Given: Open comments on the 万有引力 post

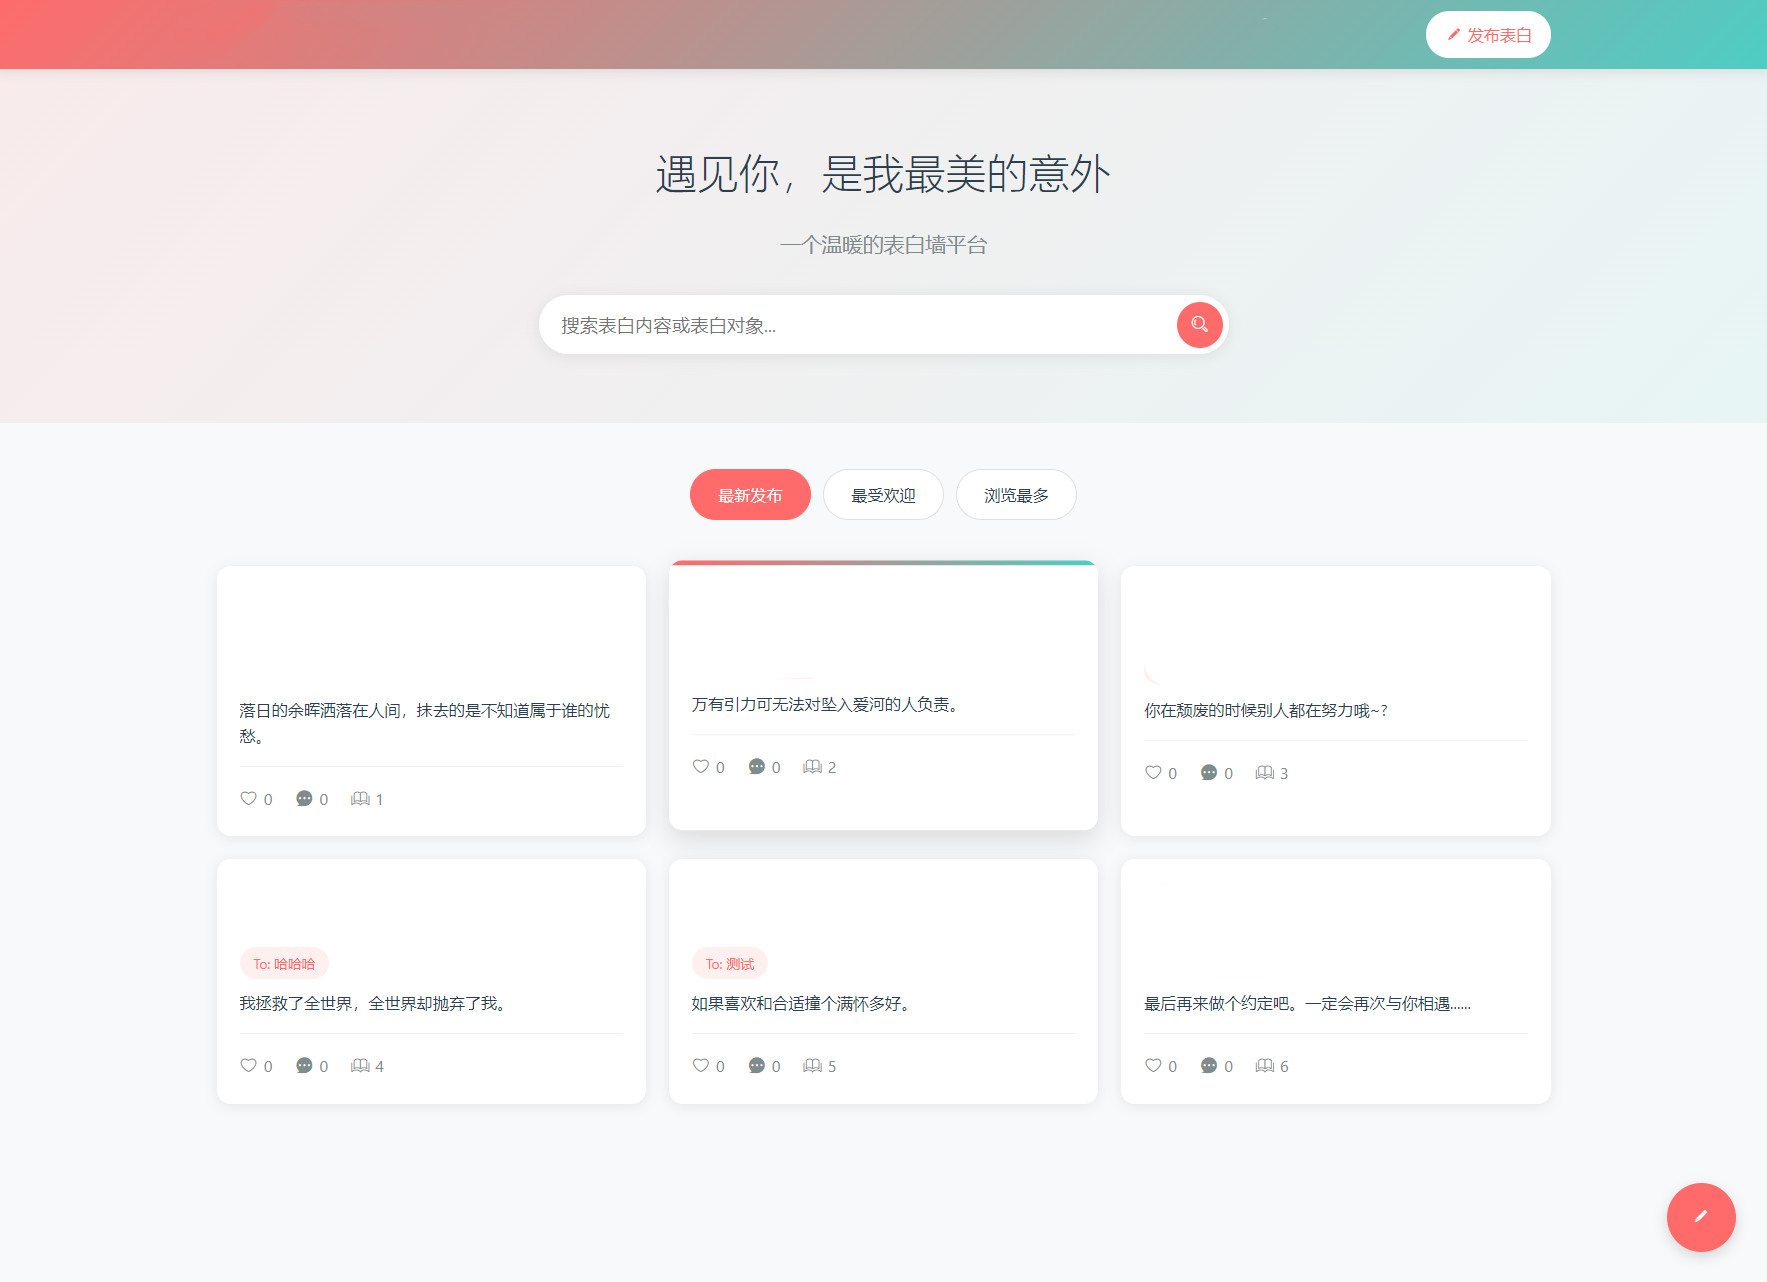Looking at the screenshot, I should point(757,767).
